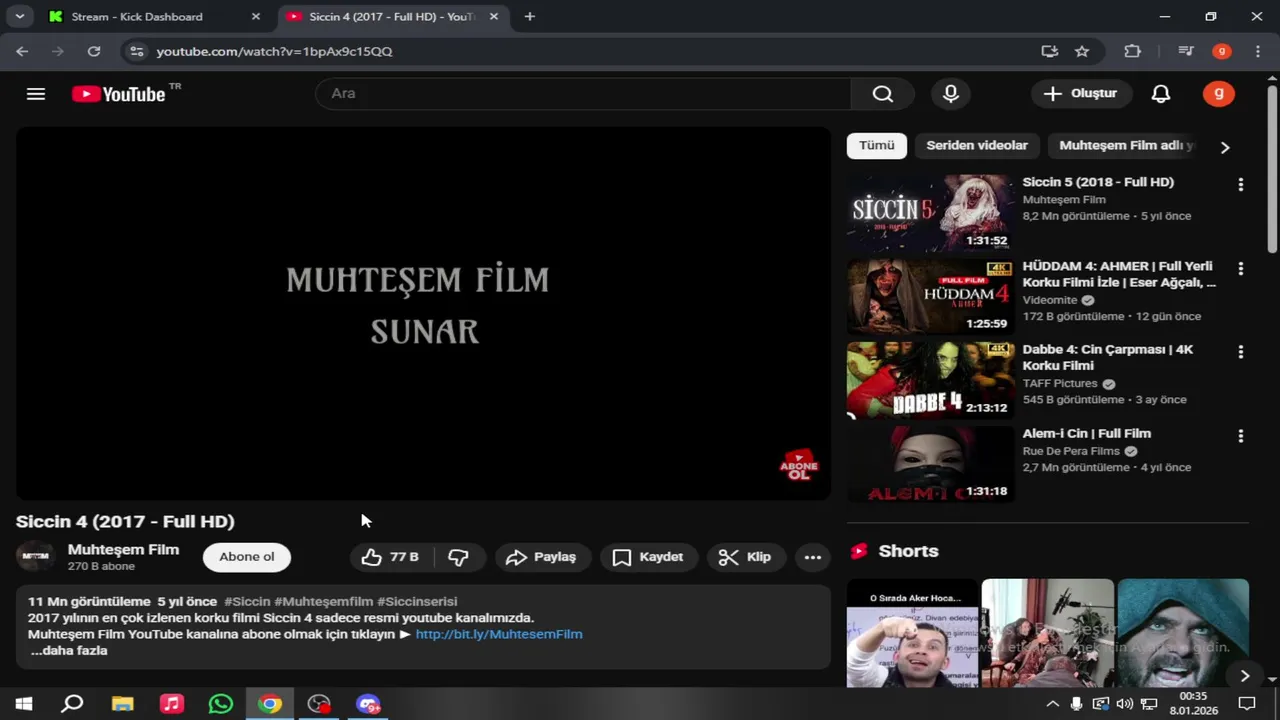Like the video with thumbs up
The image size is (1280, 720).
390,557
